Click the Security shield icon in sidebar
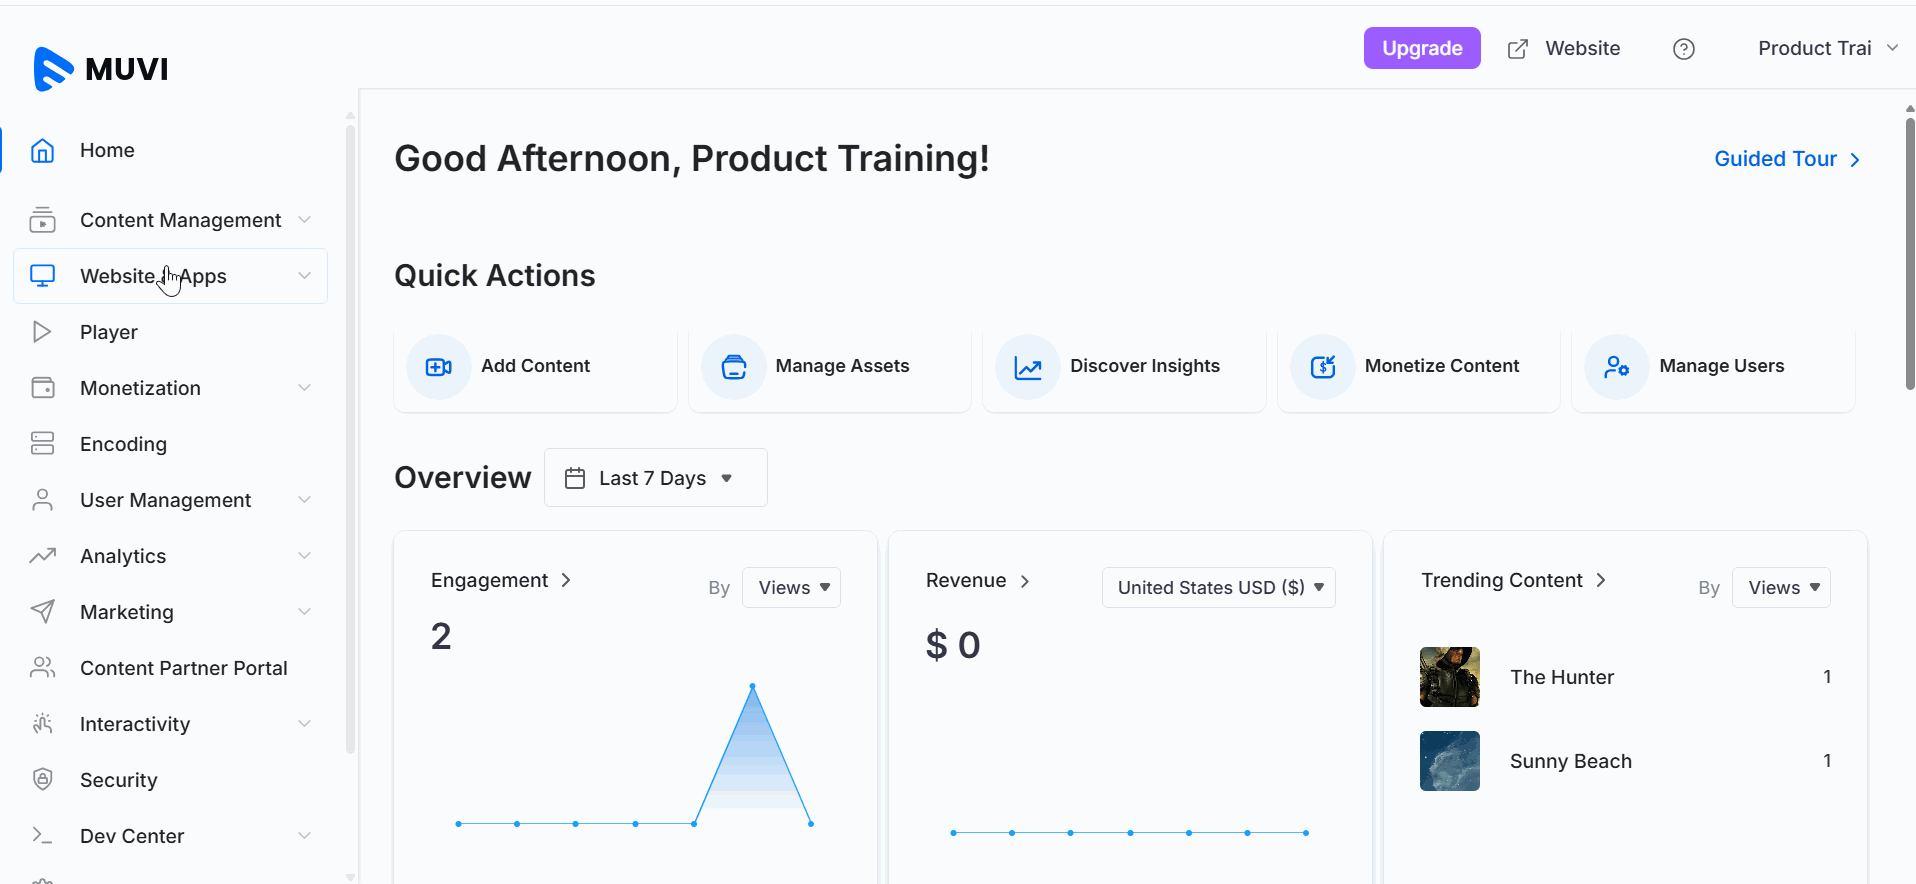The width and height of the screenshot is (1916, 884). pyautogui.click(x=42, y=780)
